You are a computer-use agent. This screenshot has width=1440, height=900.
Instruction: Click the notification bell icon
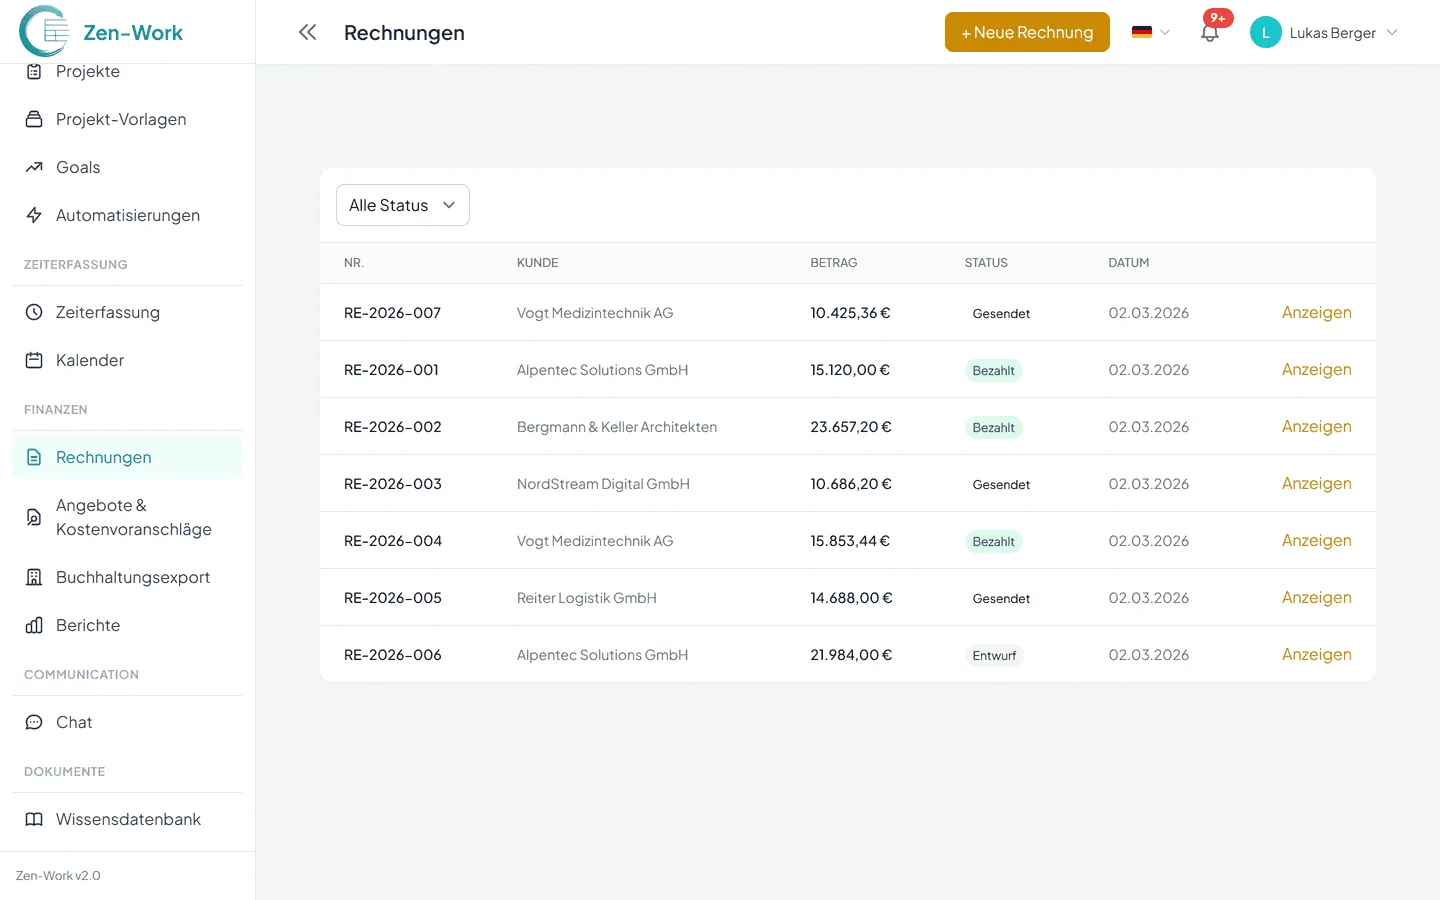(x=1210, y=33)
